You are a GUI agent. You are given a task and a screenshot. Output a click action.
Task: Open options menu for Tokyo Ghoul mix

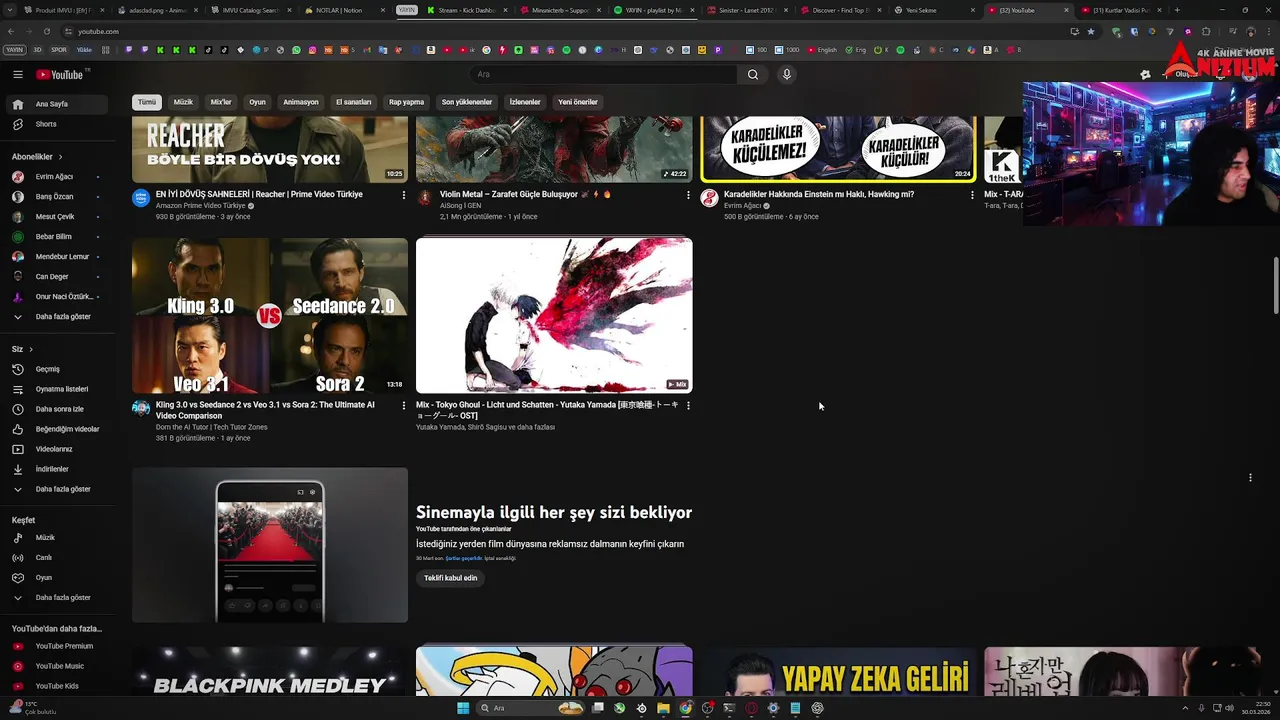click(x=688, y=406)
